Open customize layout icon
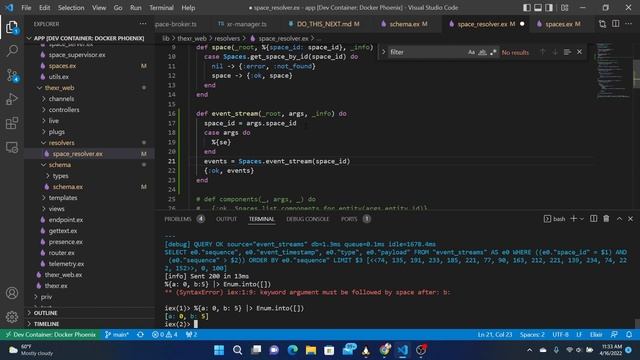Image resolution: width=640 pixels, height=360 pixels. (564, 8)
